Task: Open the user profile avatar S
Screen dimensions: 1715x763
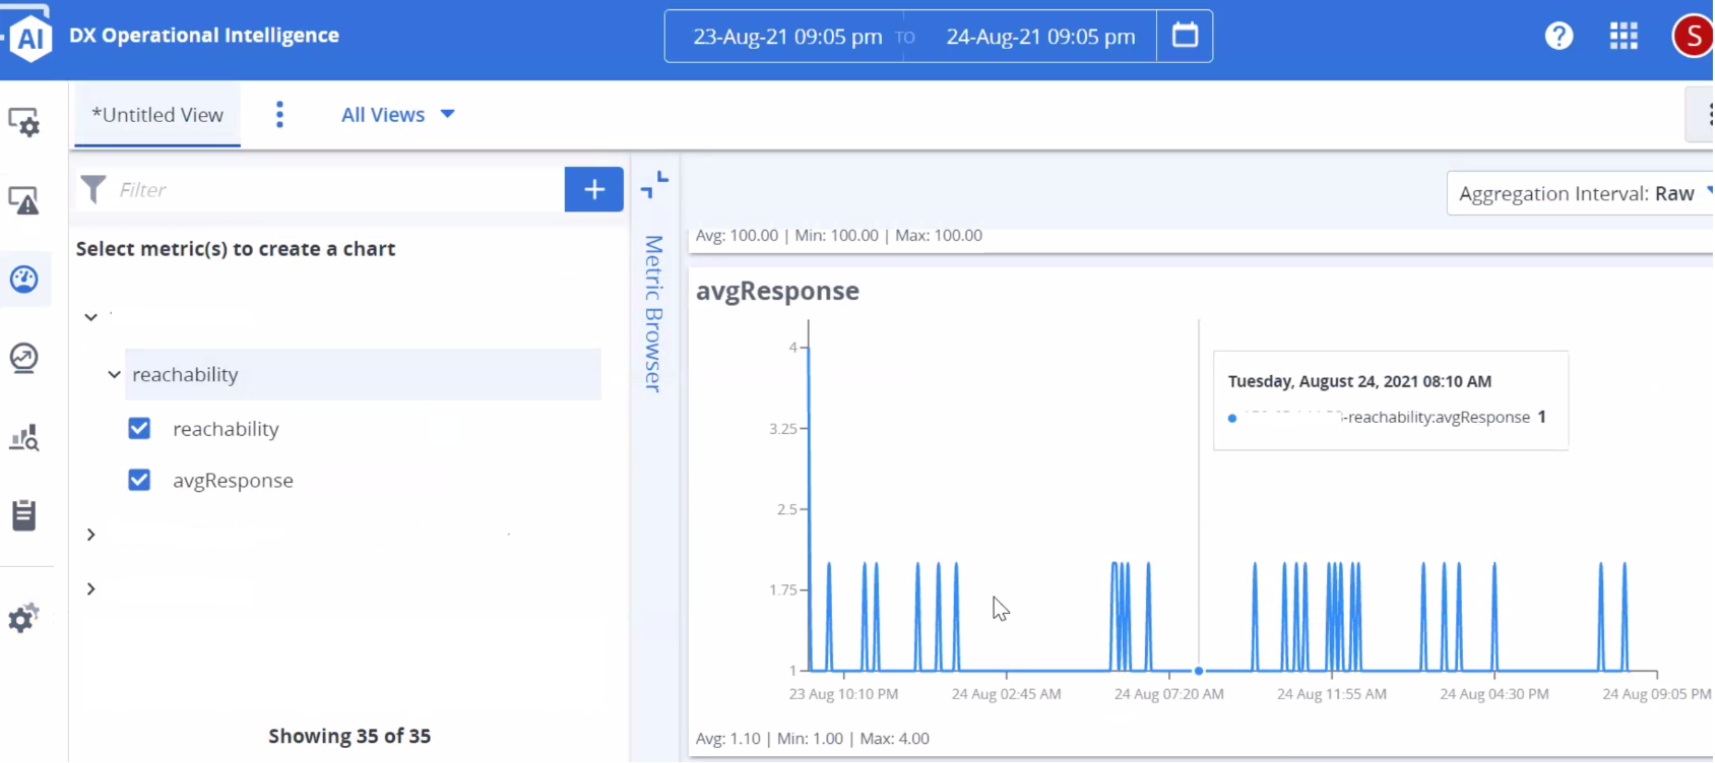Action: [x=1692, y=36]
